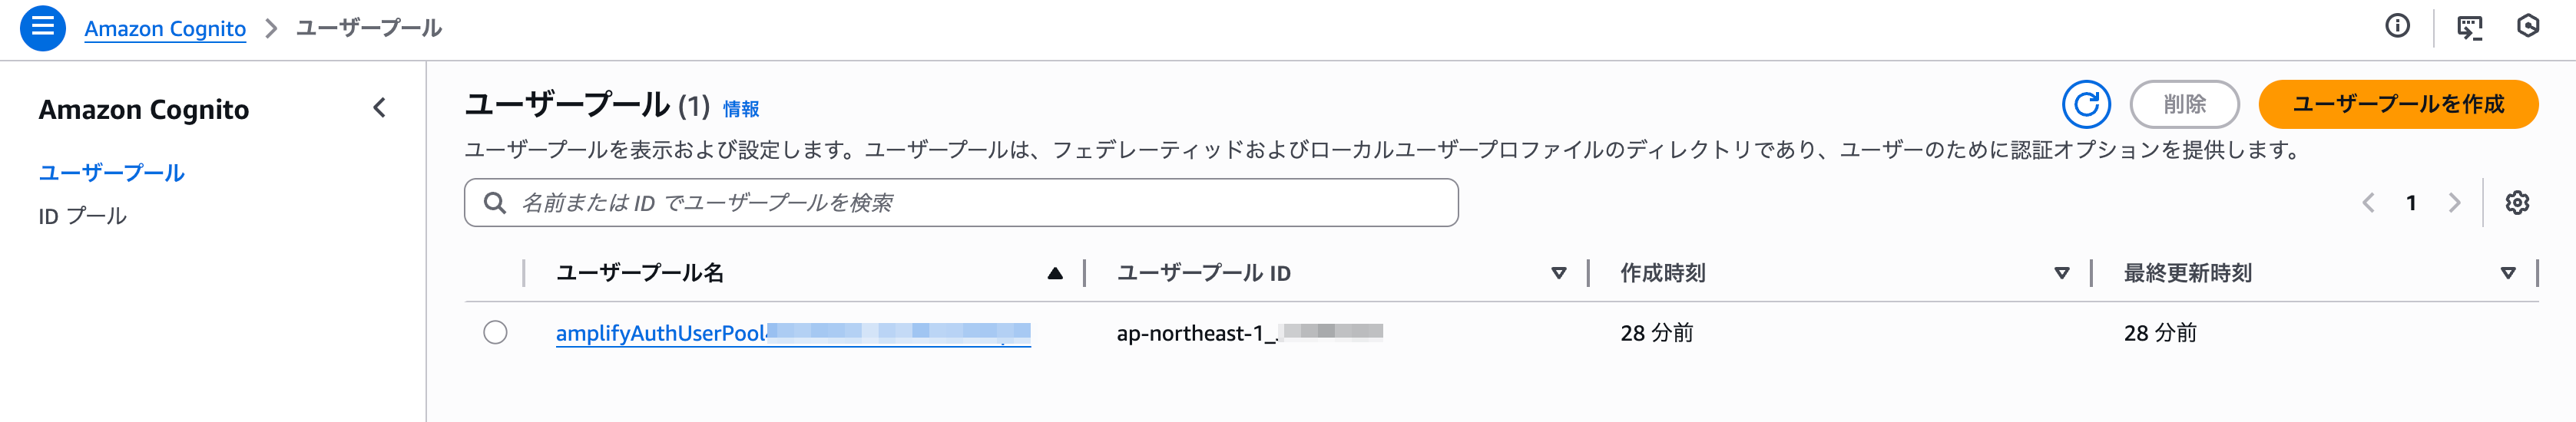
Task: Focus the user pool search field
Action: pyautogui.click(x=960, y=203)
